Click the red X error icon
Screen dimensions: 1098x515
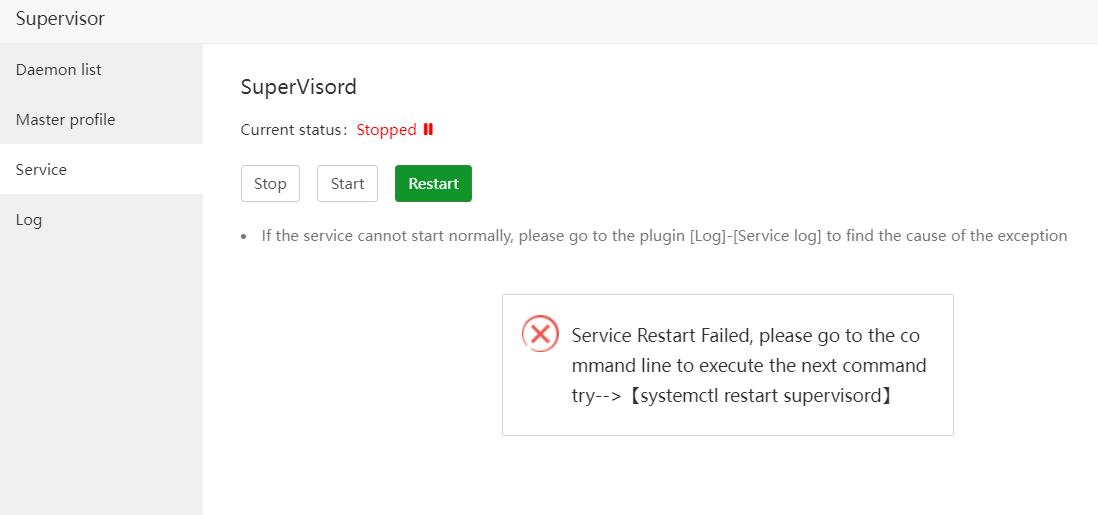point(541,333)
